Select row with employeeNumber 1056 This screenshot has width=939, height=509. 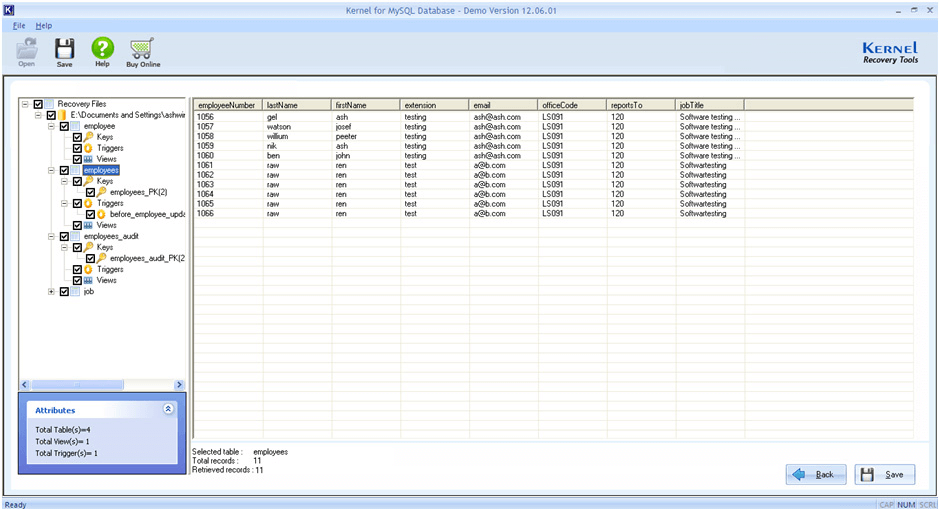[553, 117]
